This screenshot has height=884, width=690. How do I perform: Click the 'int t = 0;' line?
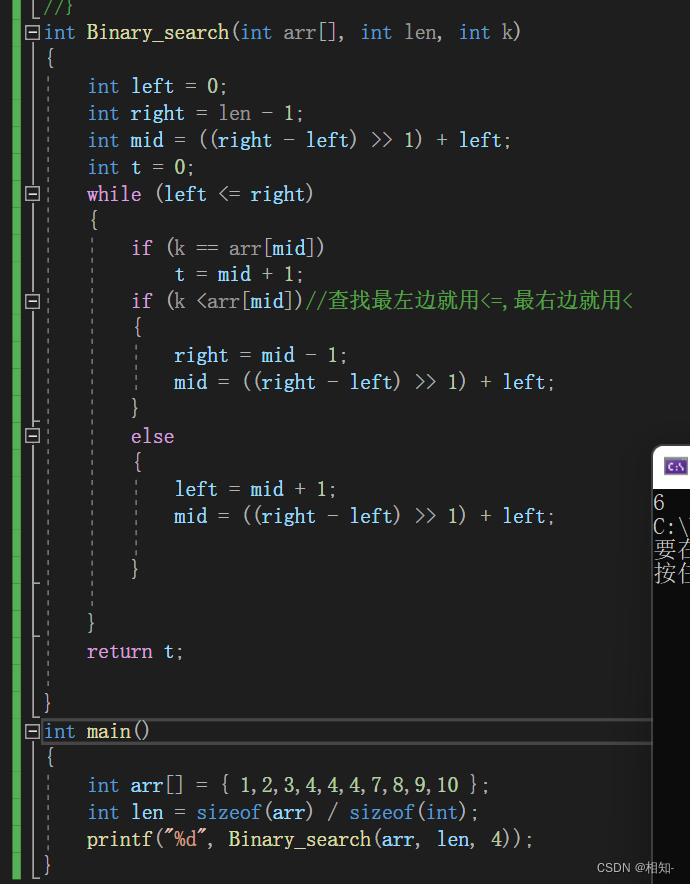141,167
